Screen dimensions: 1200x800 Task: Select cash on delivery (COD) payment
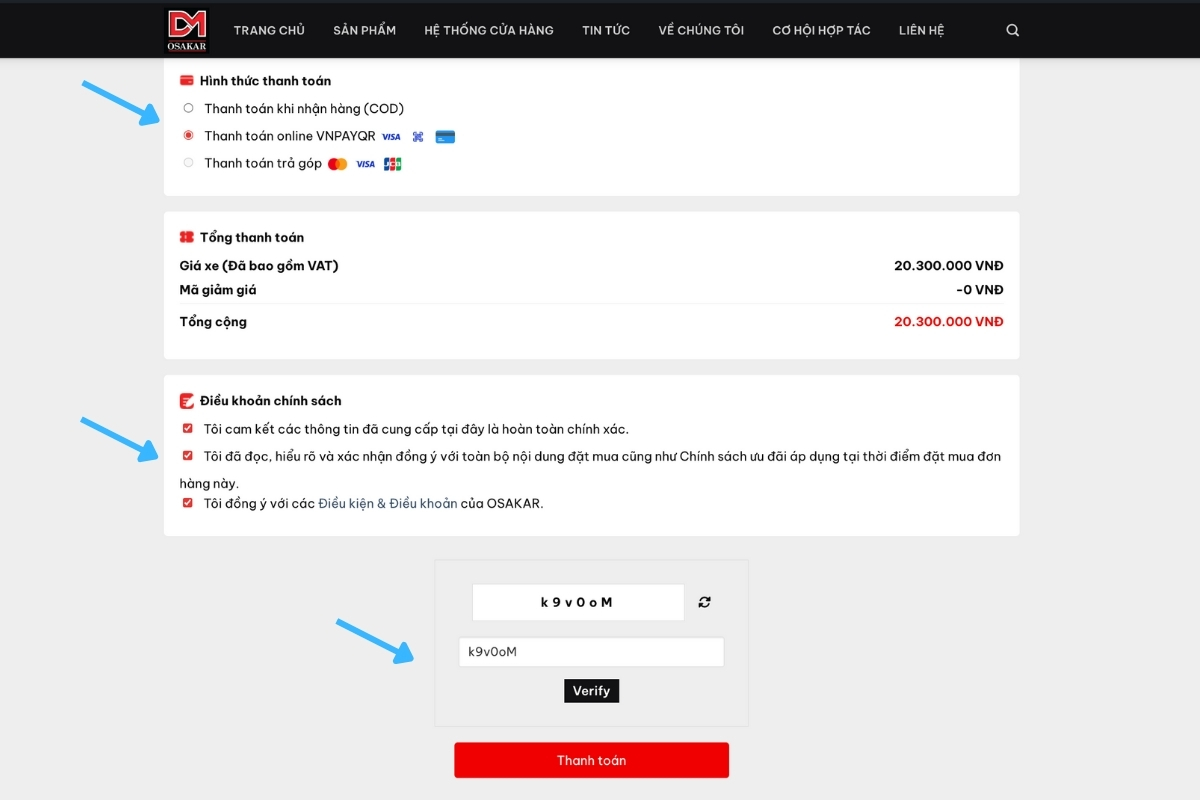[189, 108]
